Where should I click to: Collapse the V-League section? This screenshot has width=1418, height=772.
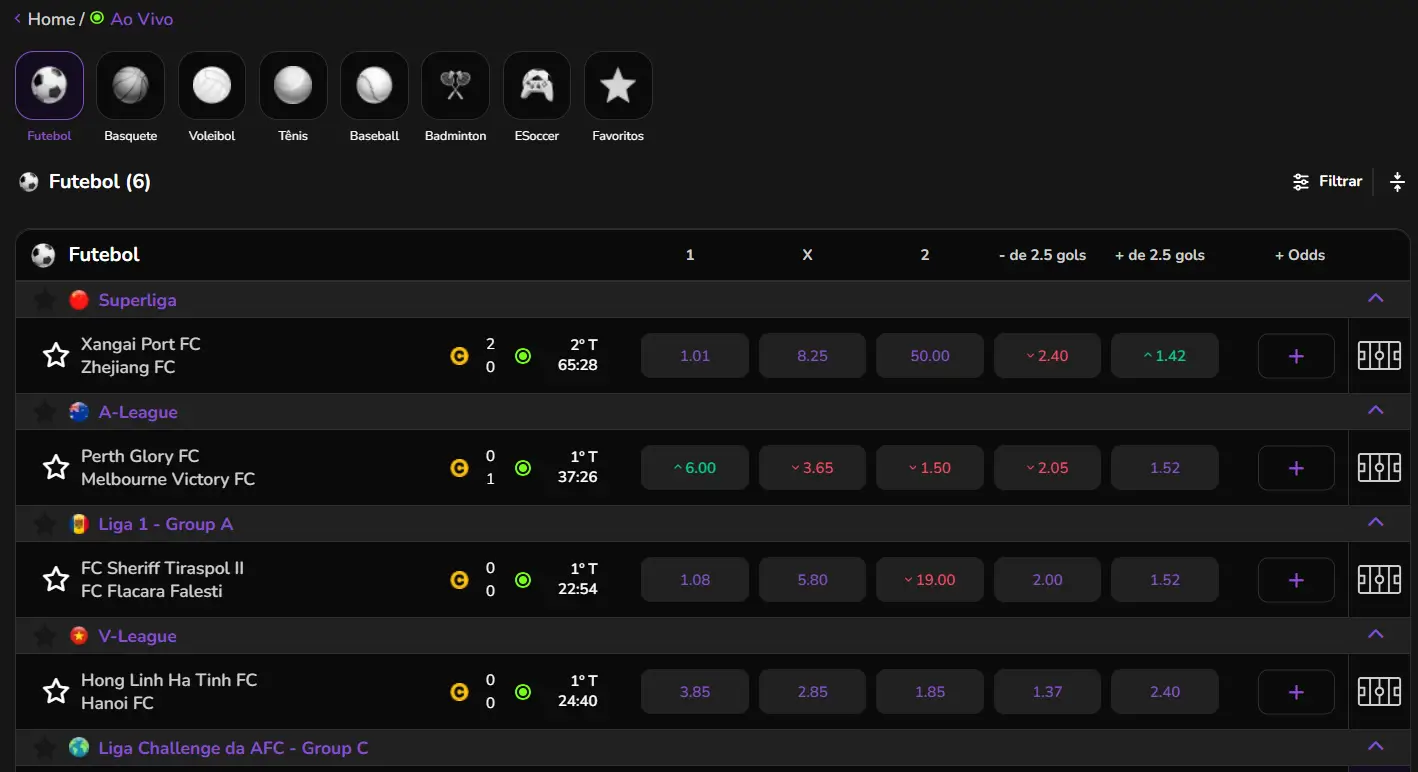click(x=1375, y=635)
